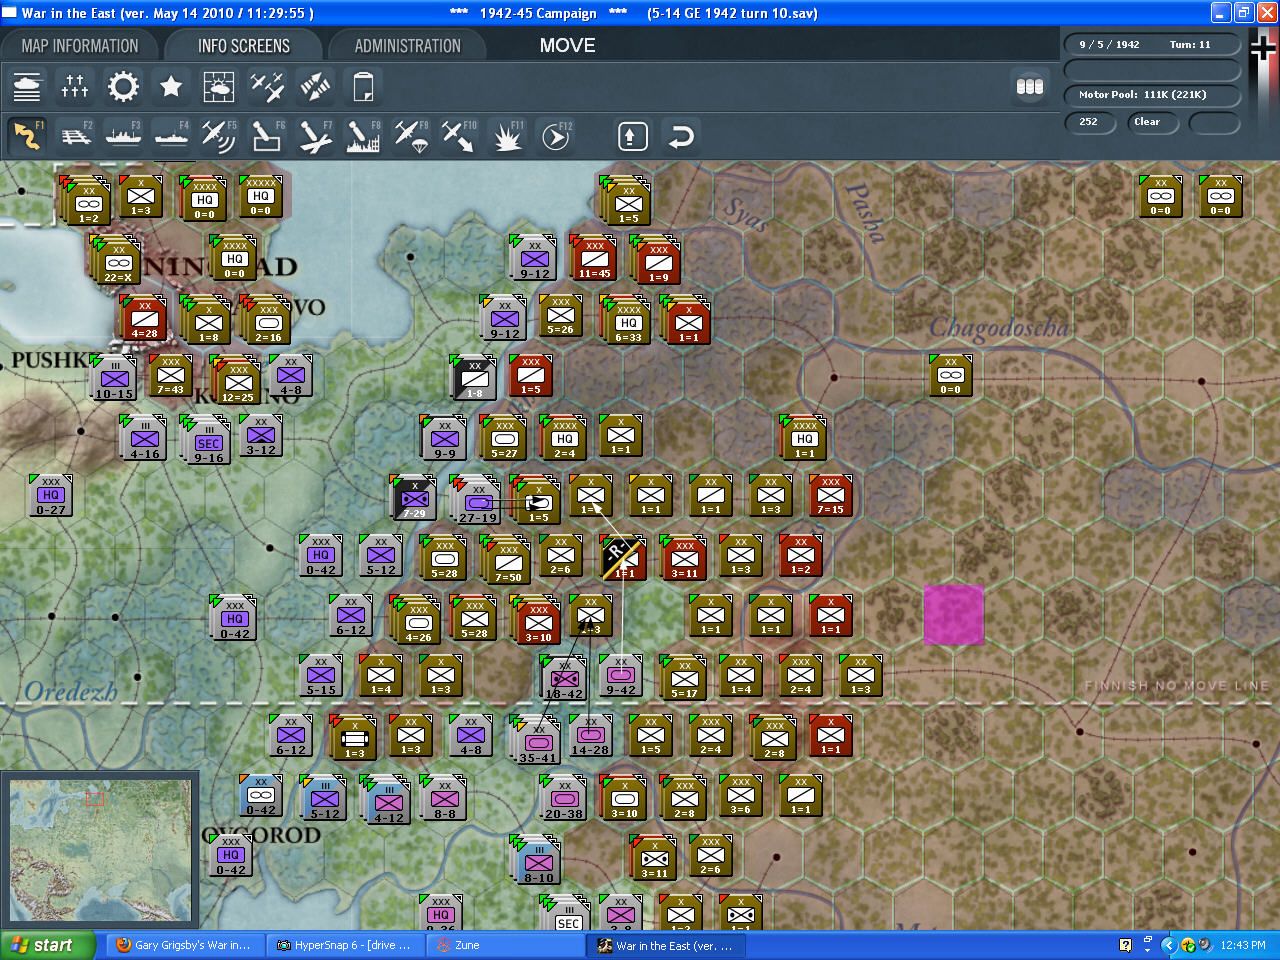This screenshot has height=960, width=1280.
Task: Open the gear settings icon
Action: [123, 87]
